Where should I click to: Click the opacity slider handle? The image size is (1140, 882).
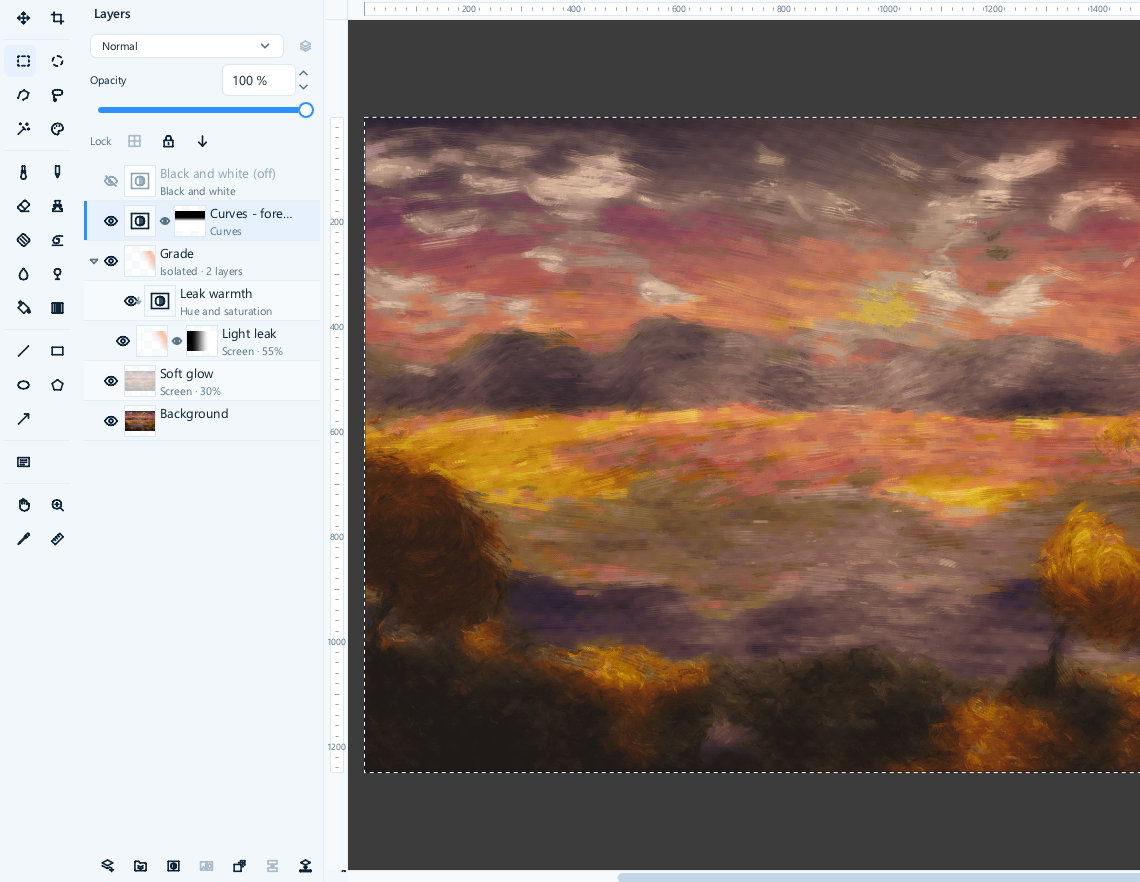pos(306,110)
